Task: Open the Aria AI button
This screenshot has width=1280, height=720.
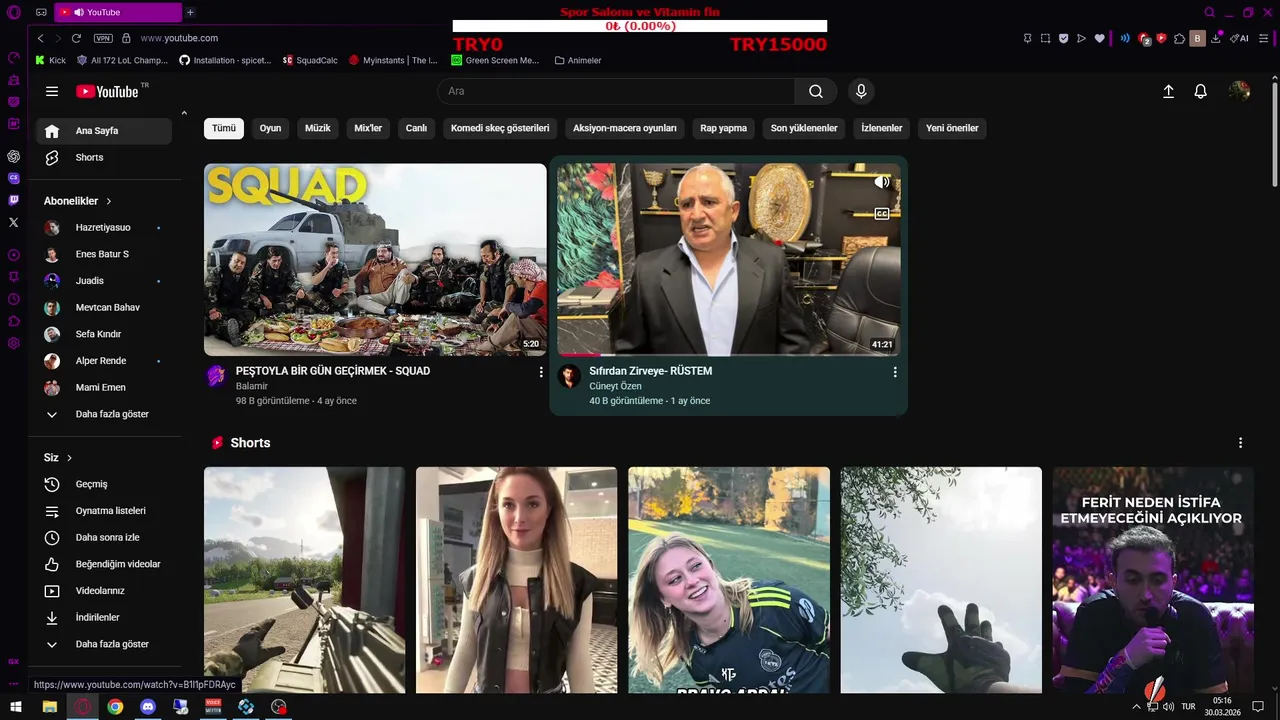Action: (1240, 38)
